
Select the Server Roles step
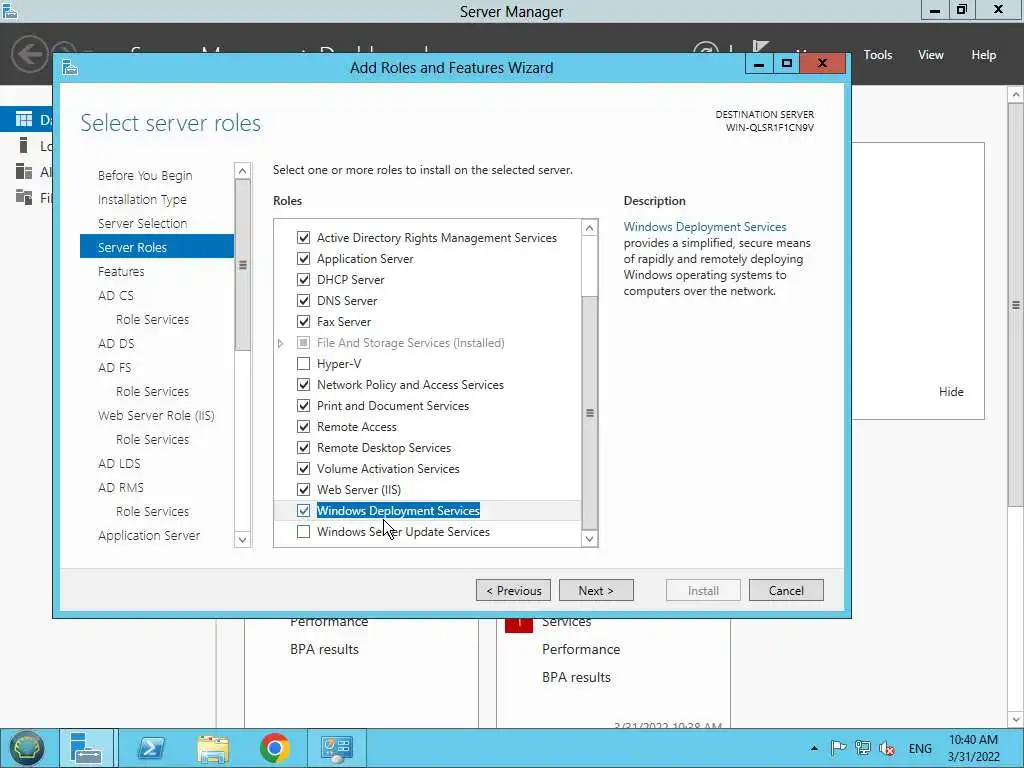[x=157, y=247]
